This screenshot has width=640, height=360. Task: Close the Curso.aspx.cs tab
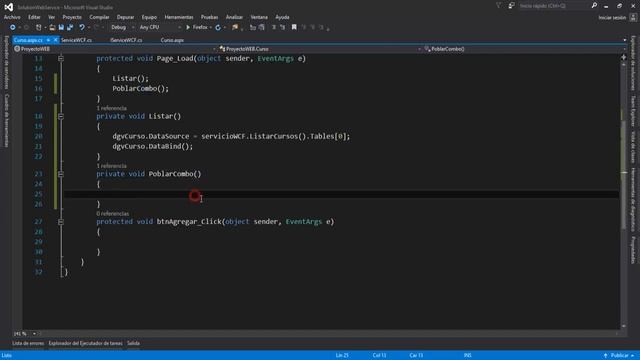click(x=56, y=40)
